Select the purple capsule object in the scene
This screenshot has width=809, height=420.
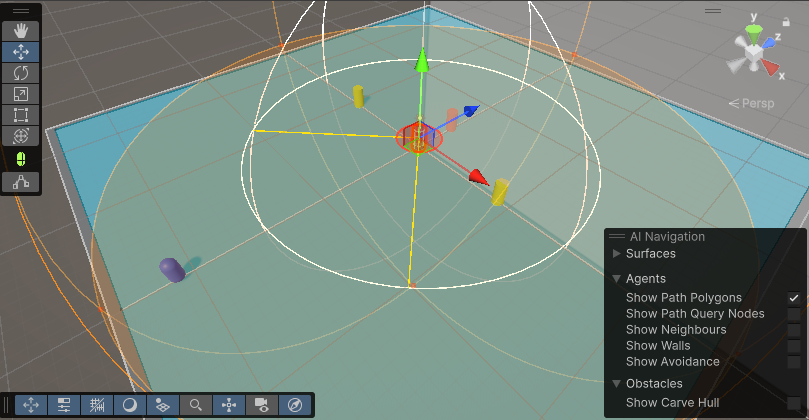172,270
